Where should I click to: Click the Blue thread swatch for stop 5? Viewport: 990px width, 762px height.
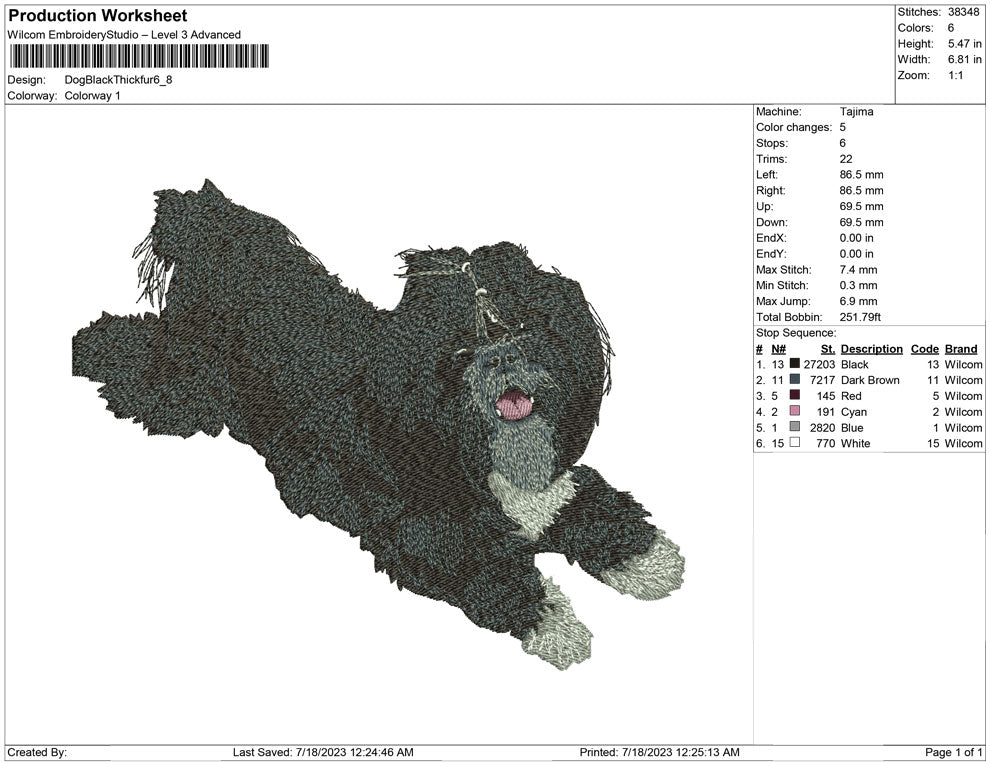[793, 427]
